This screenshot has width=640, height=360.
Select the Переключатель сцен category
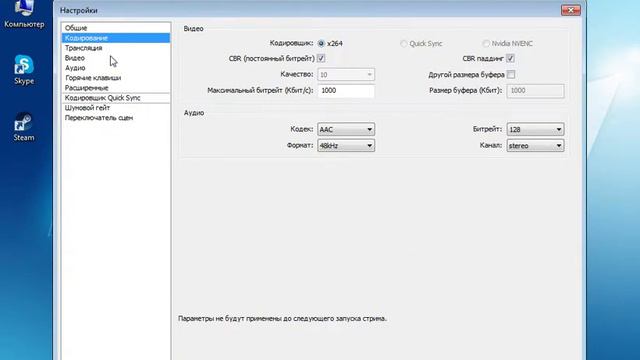pos(116,118)
